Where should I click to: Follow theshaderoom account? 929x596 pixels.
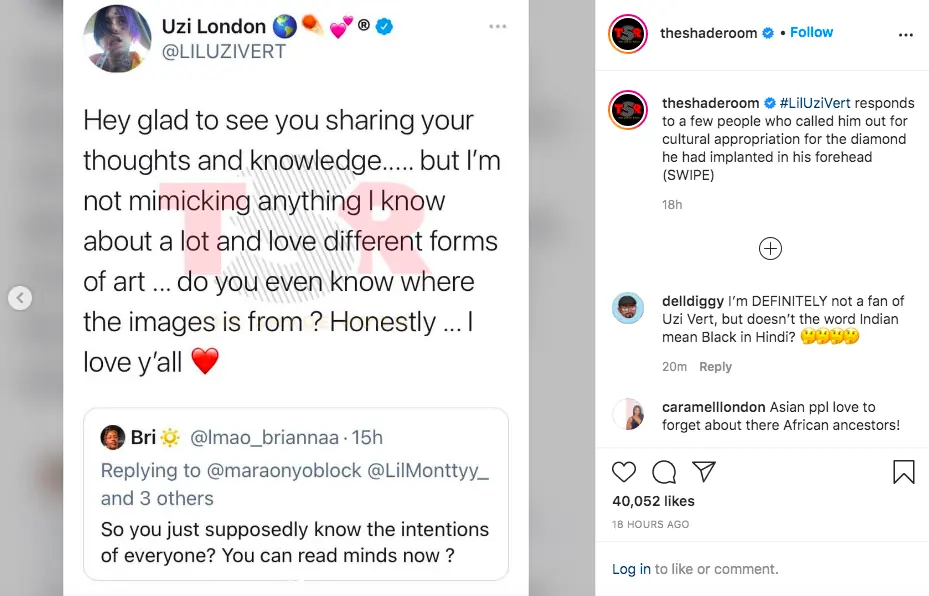pos(811,33)
